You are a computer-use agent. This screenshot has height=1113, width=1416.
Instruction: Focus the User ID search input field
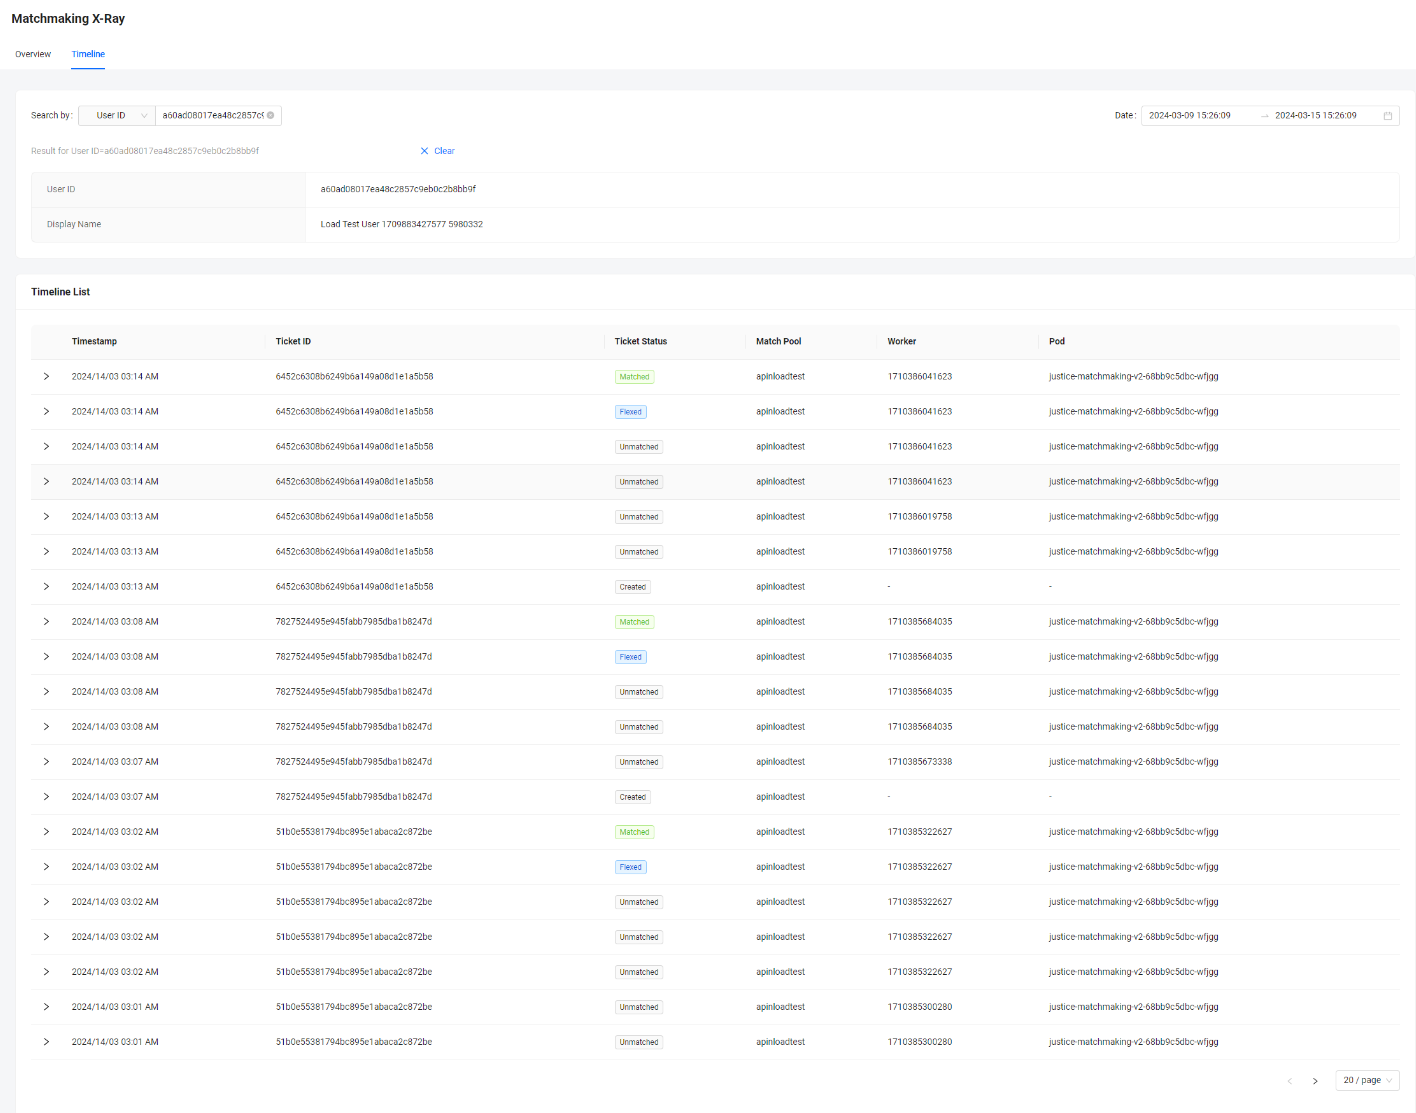pyautogui.click(x=213, y=115)
